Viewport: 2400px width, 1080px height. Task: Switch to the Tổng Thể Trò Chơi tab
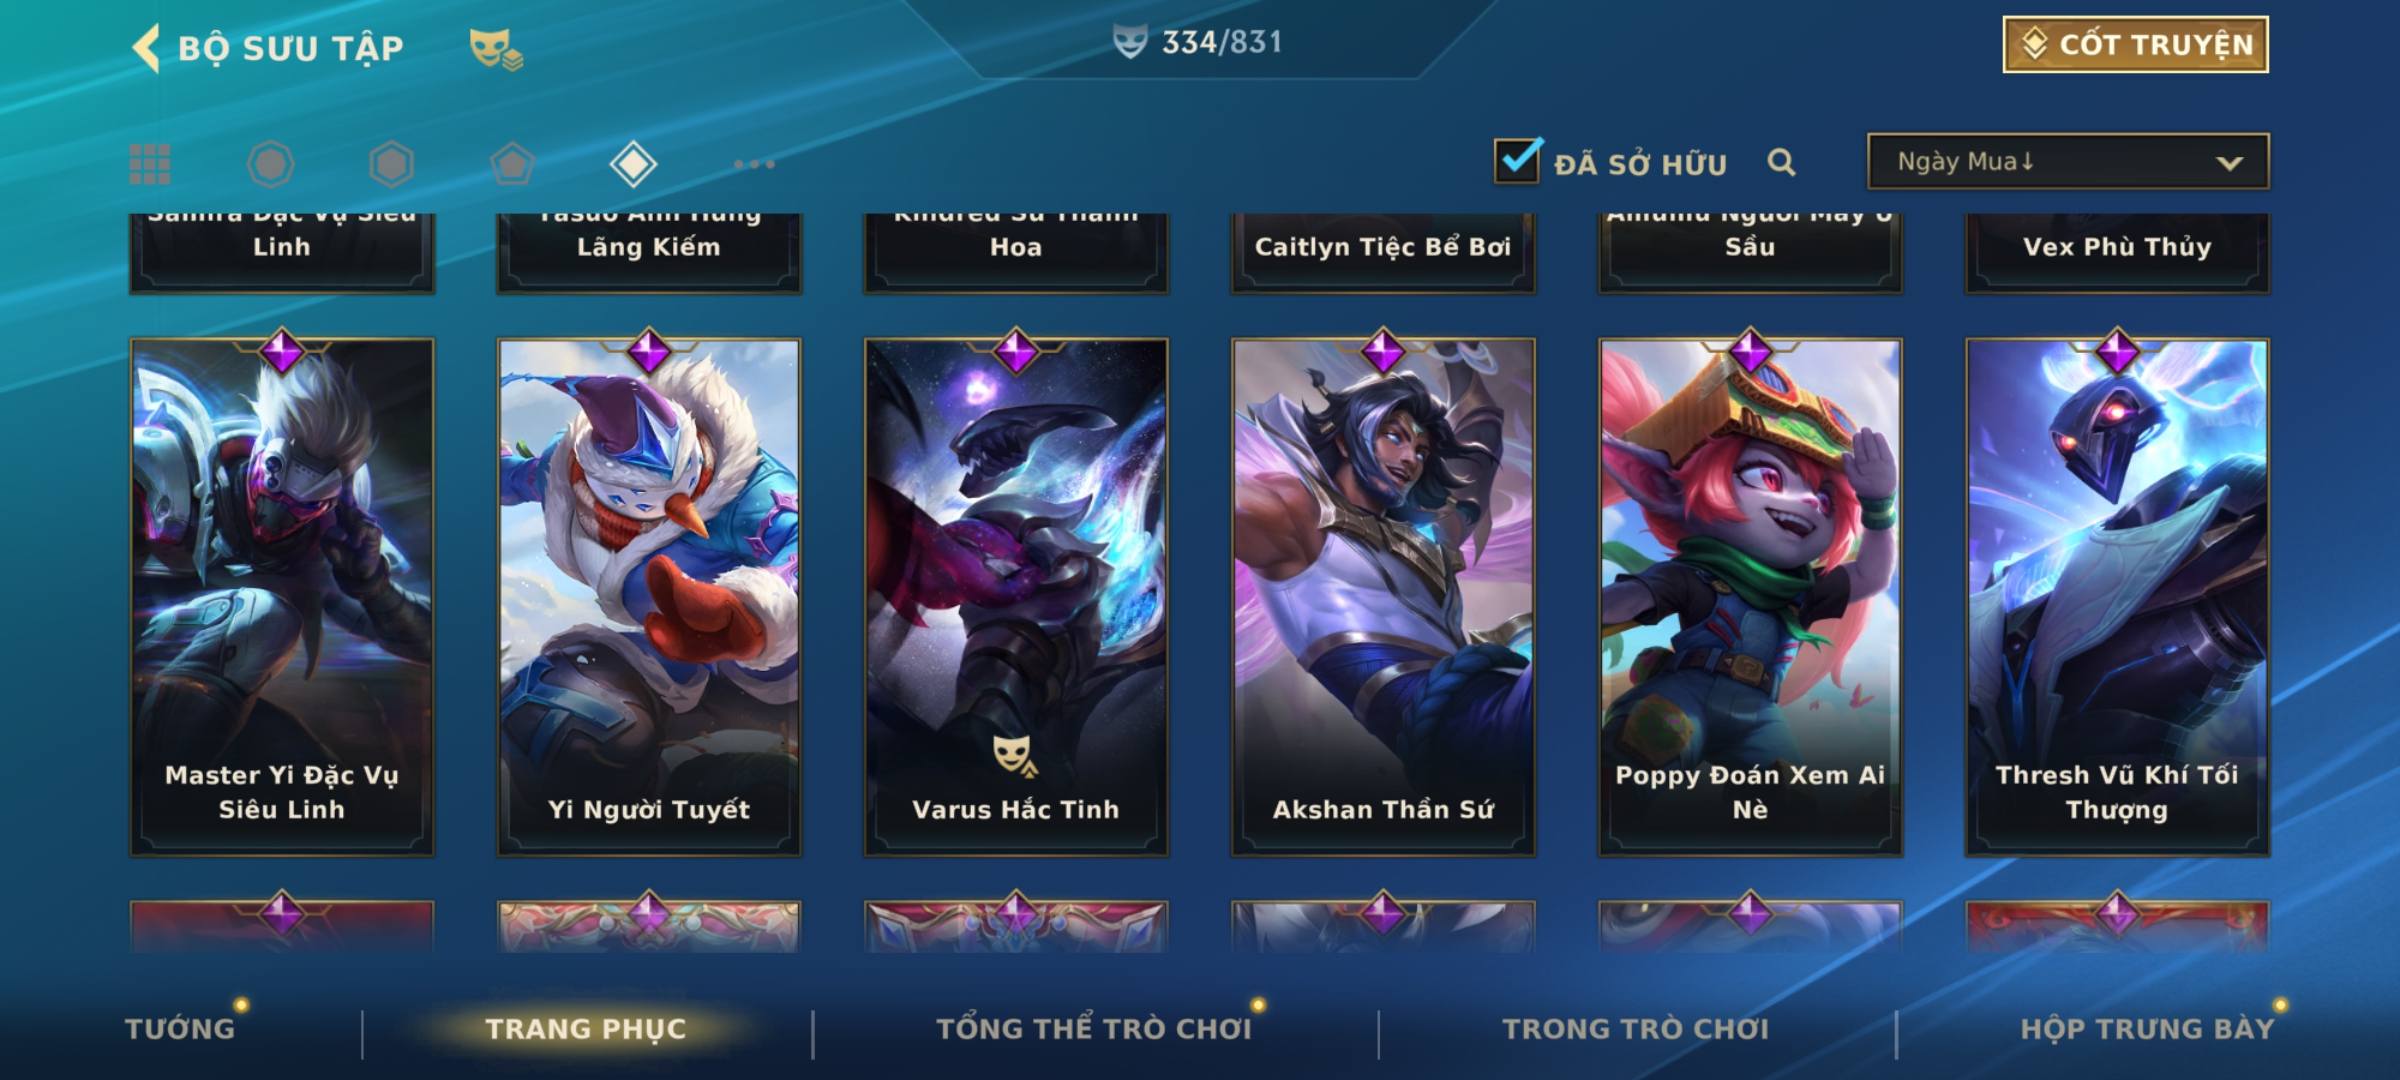coord(1094,1029)
